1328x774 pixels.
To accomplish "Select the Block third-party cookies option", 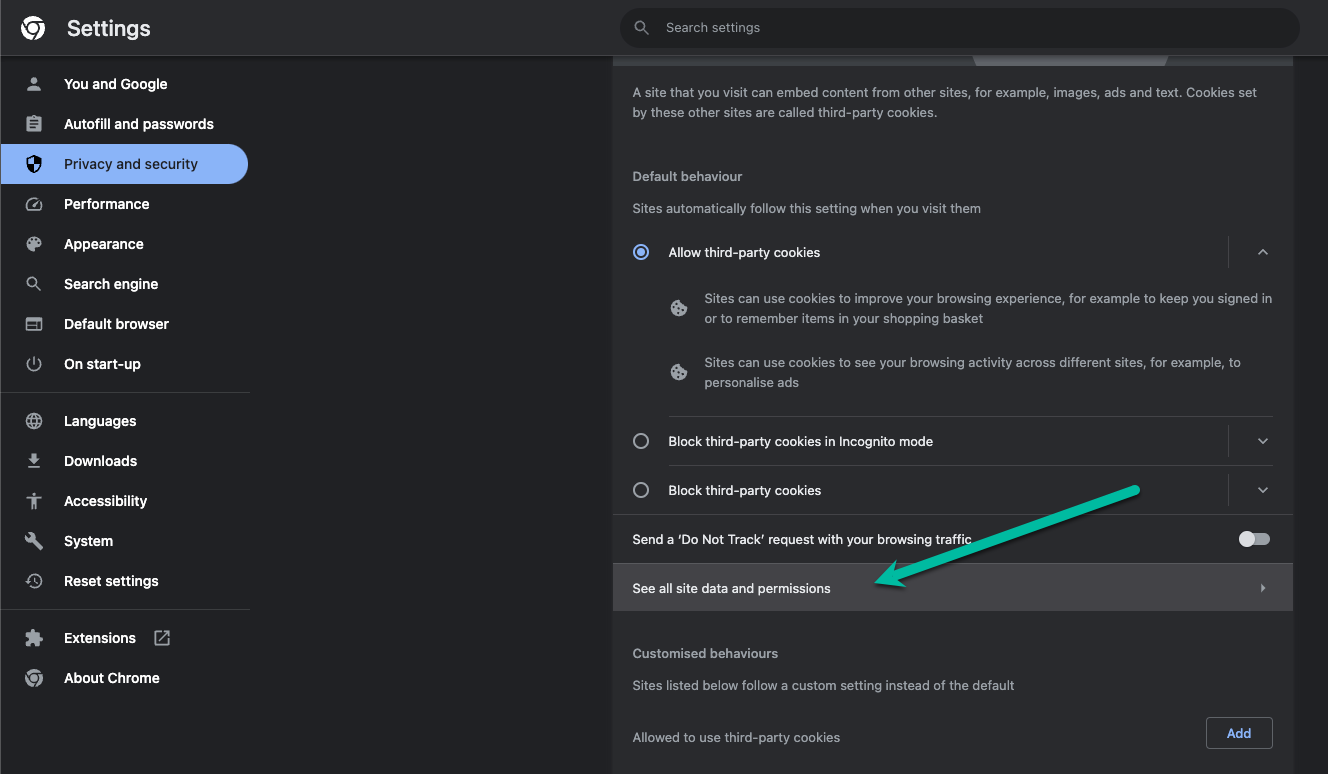I will pyautogui.click(x=640, y=490).
